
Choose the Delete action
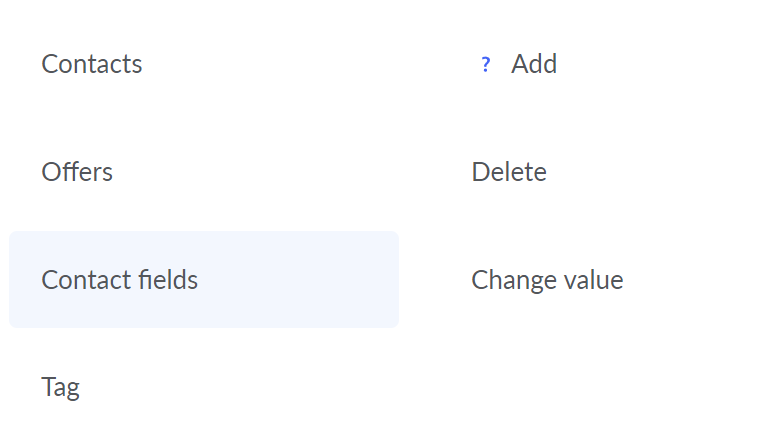point(509,172)
